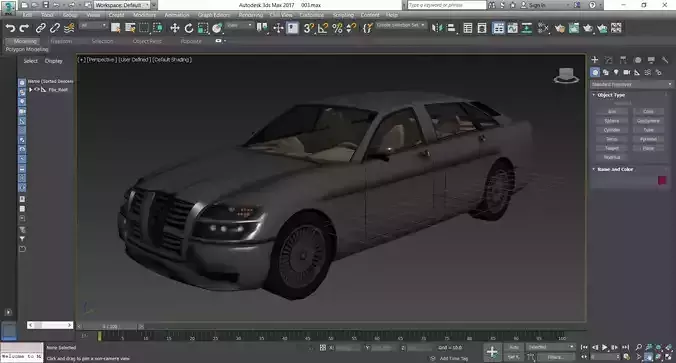This screenshot has width=676, height=363.
Task: Click the Bind to Space Warp icon
Action: pos(69,28)
